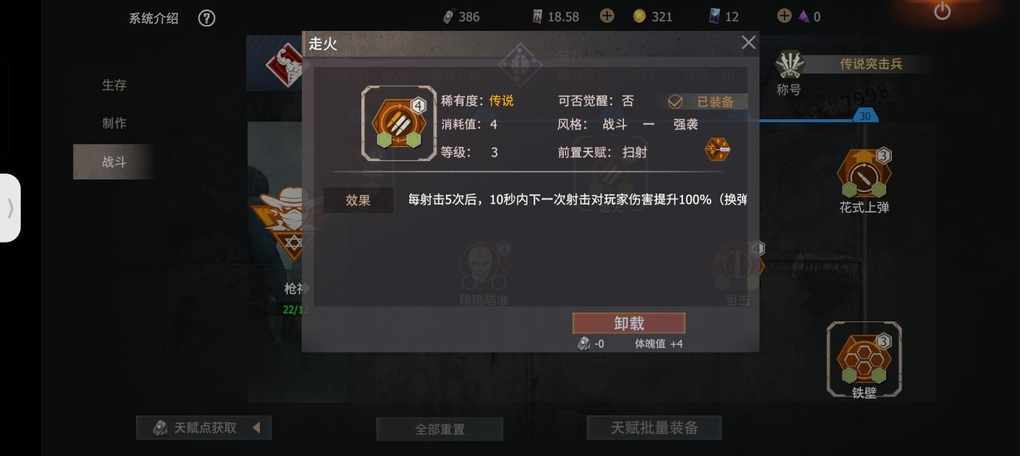Expand the side drawer handle on left edge
Screen dimensions: 1020x456
(10, 208)
